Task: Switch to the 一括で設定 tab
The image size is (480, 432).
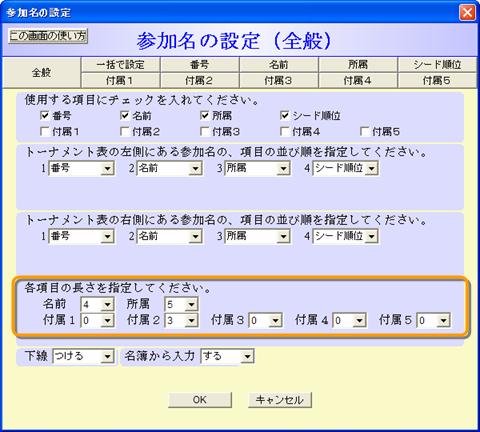Action: (x=120, y=64)
